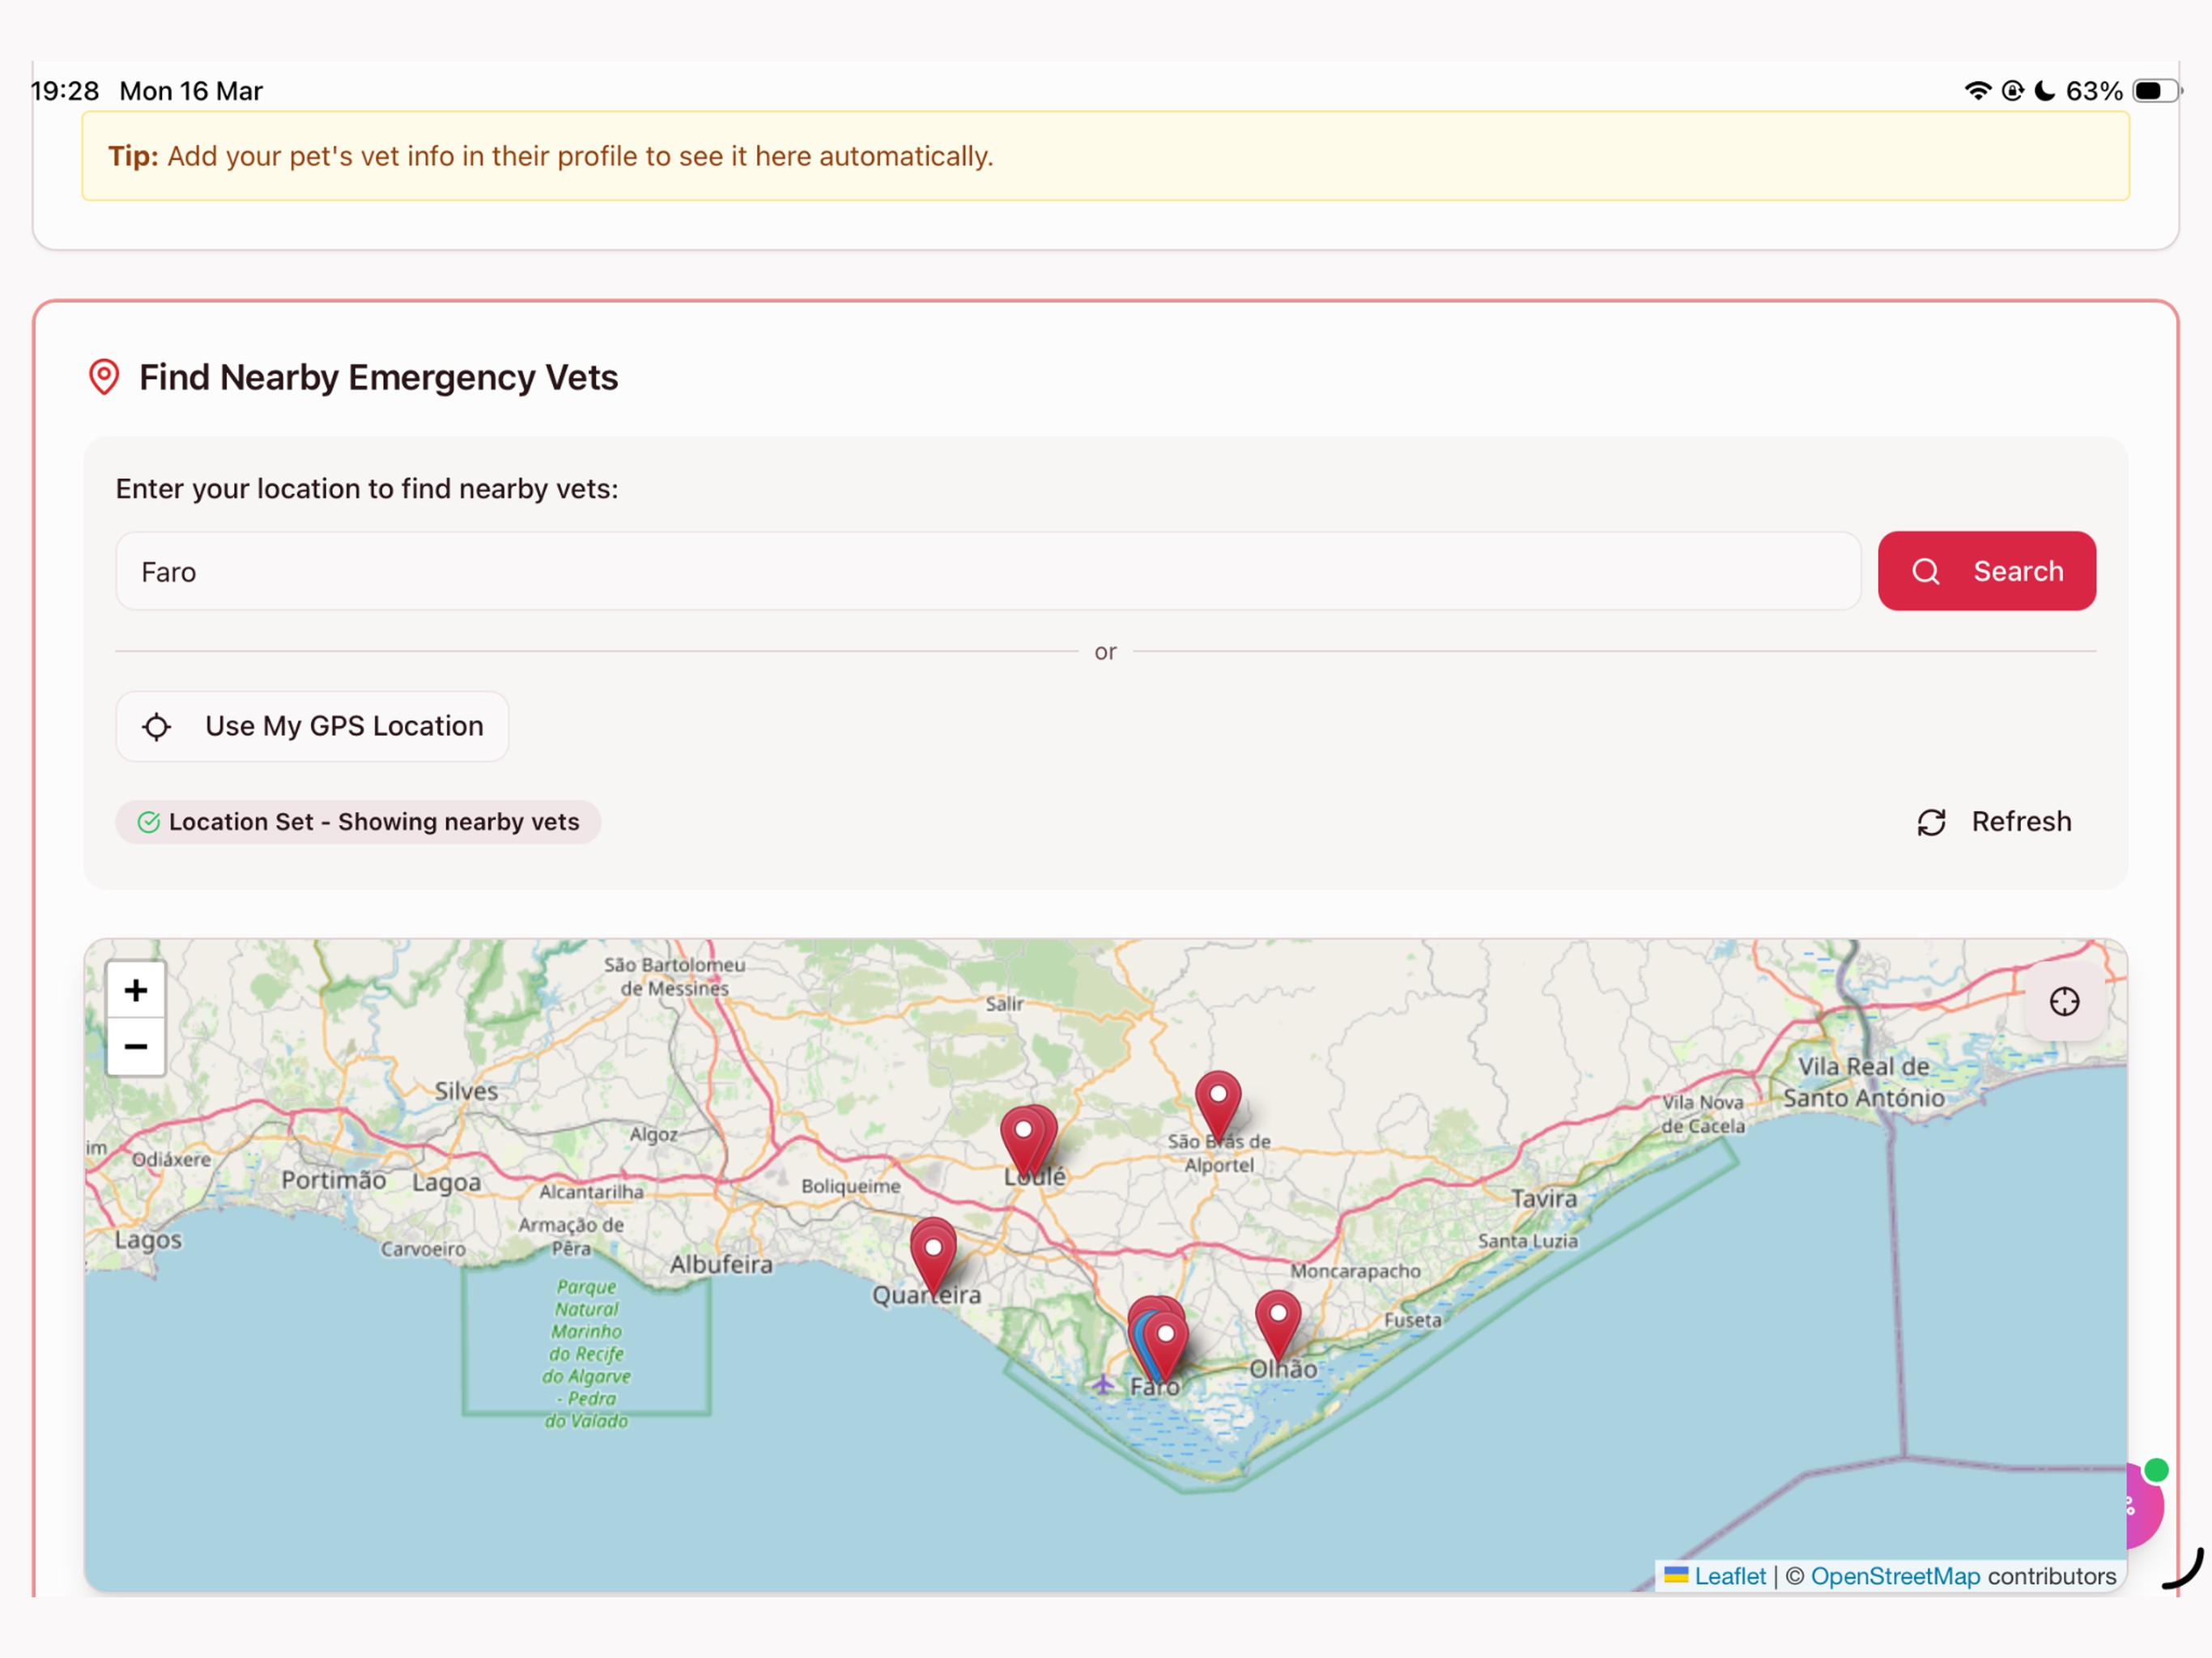Click the Carvoeiro map label
This screenshot has height=1658, width=2212.
click(423, 1249)
